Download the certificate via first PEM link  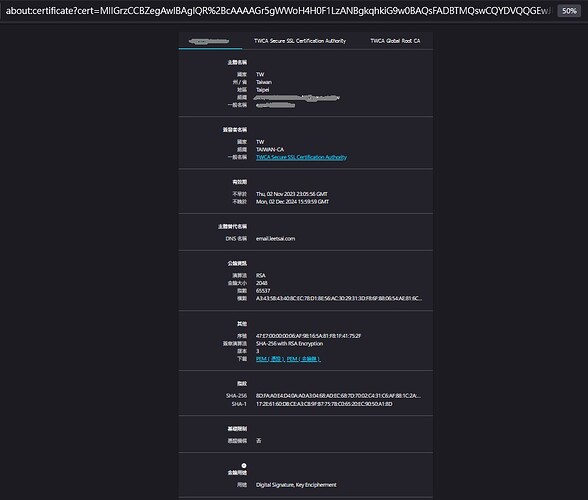pyautogui.click(x=270, y=359)
